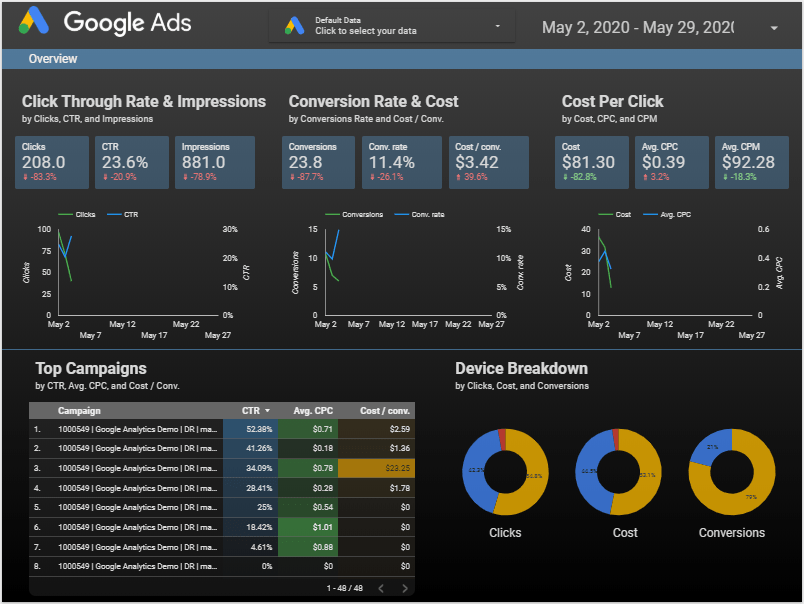Select campaign row 4 name

(137, 488)
